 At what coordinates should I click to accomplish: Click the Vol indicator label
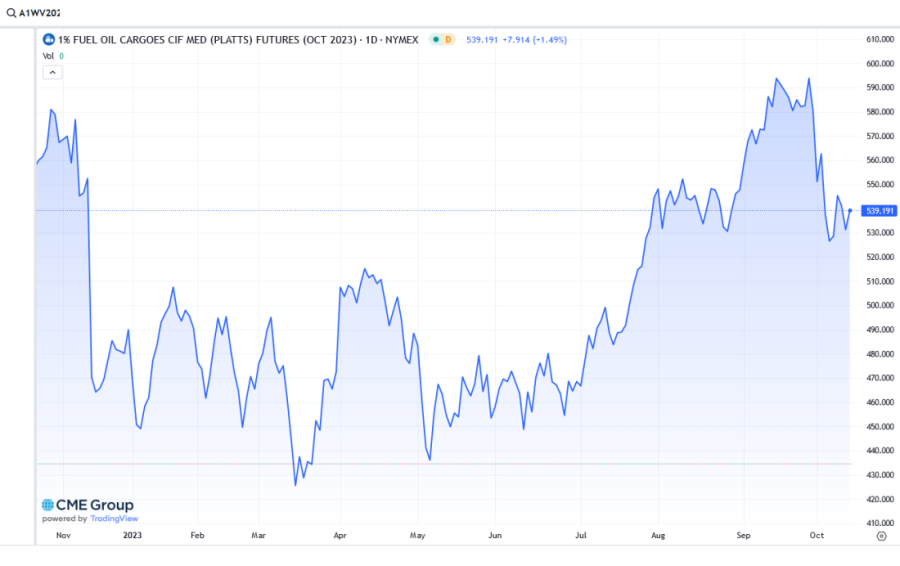pyautogui.click(x=47, y=56)
